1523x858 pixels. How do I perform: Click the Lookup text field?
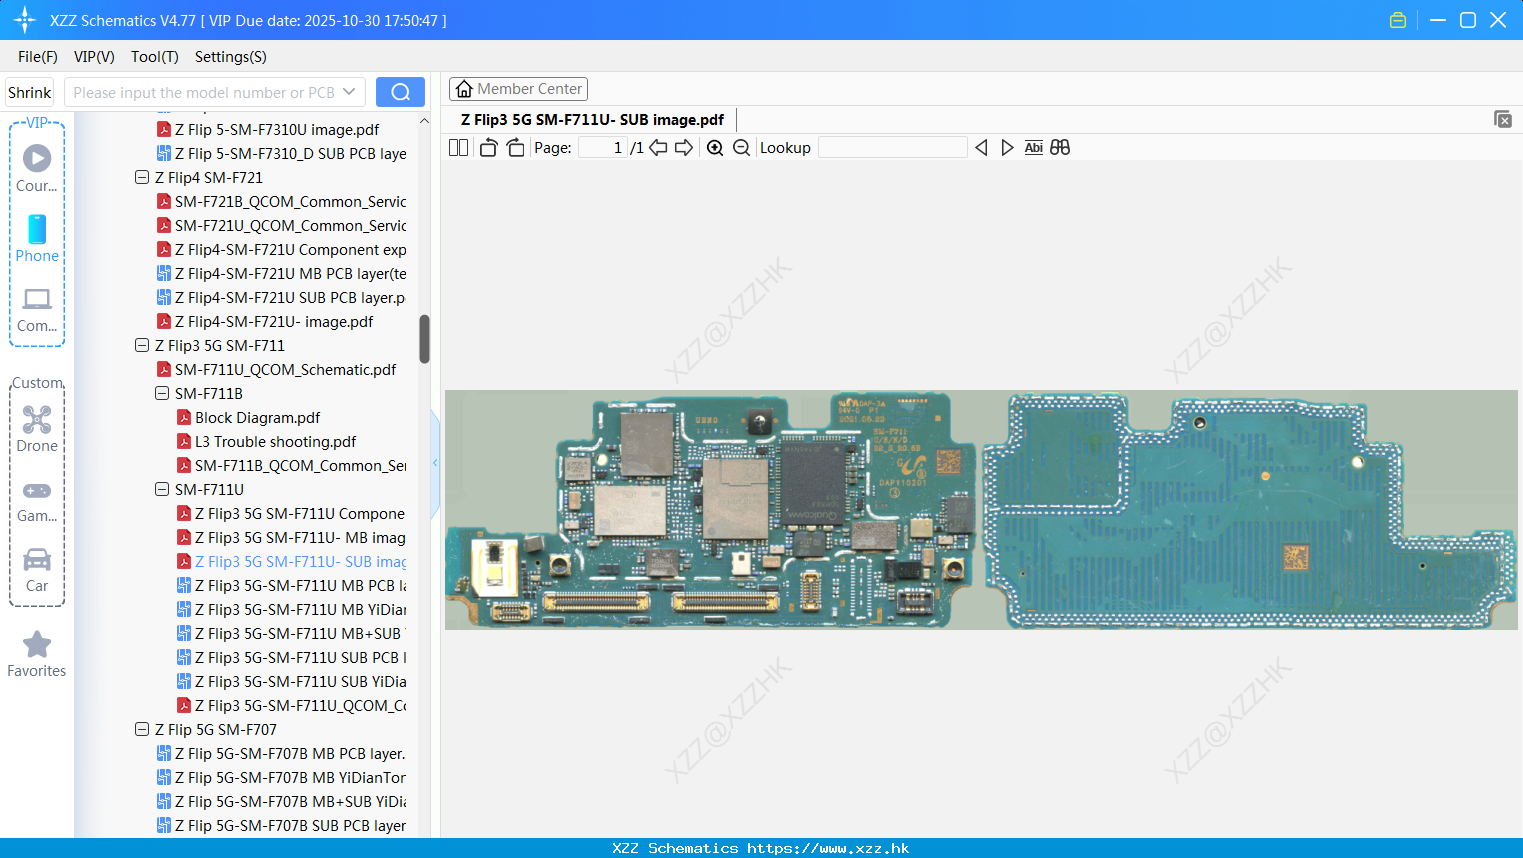coord(893,147)
